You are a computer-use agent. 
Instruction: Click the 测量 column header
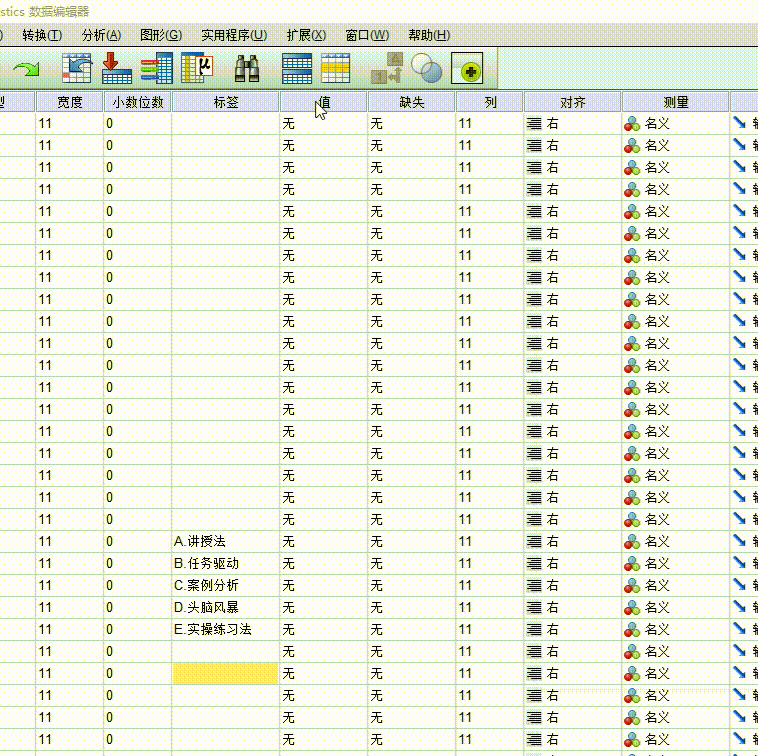pos(675,102)
